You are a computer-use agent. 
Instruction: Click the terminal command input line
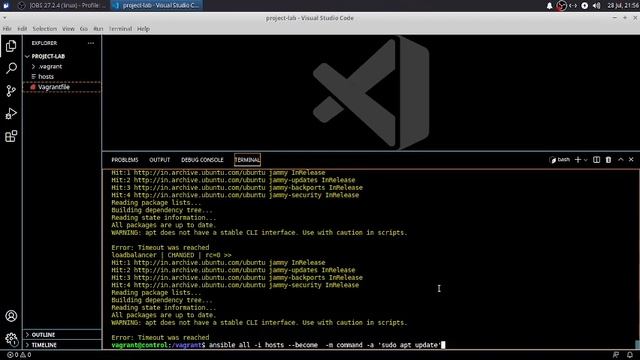click(x=278, y=345)
